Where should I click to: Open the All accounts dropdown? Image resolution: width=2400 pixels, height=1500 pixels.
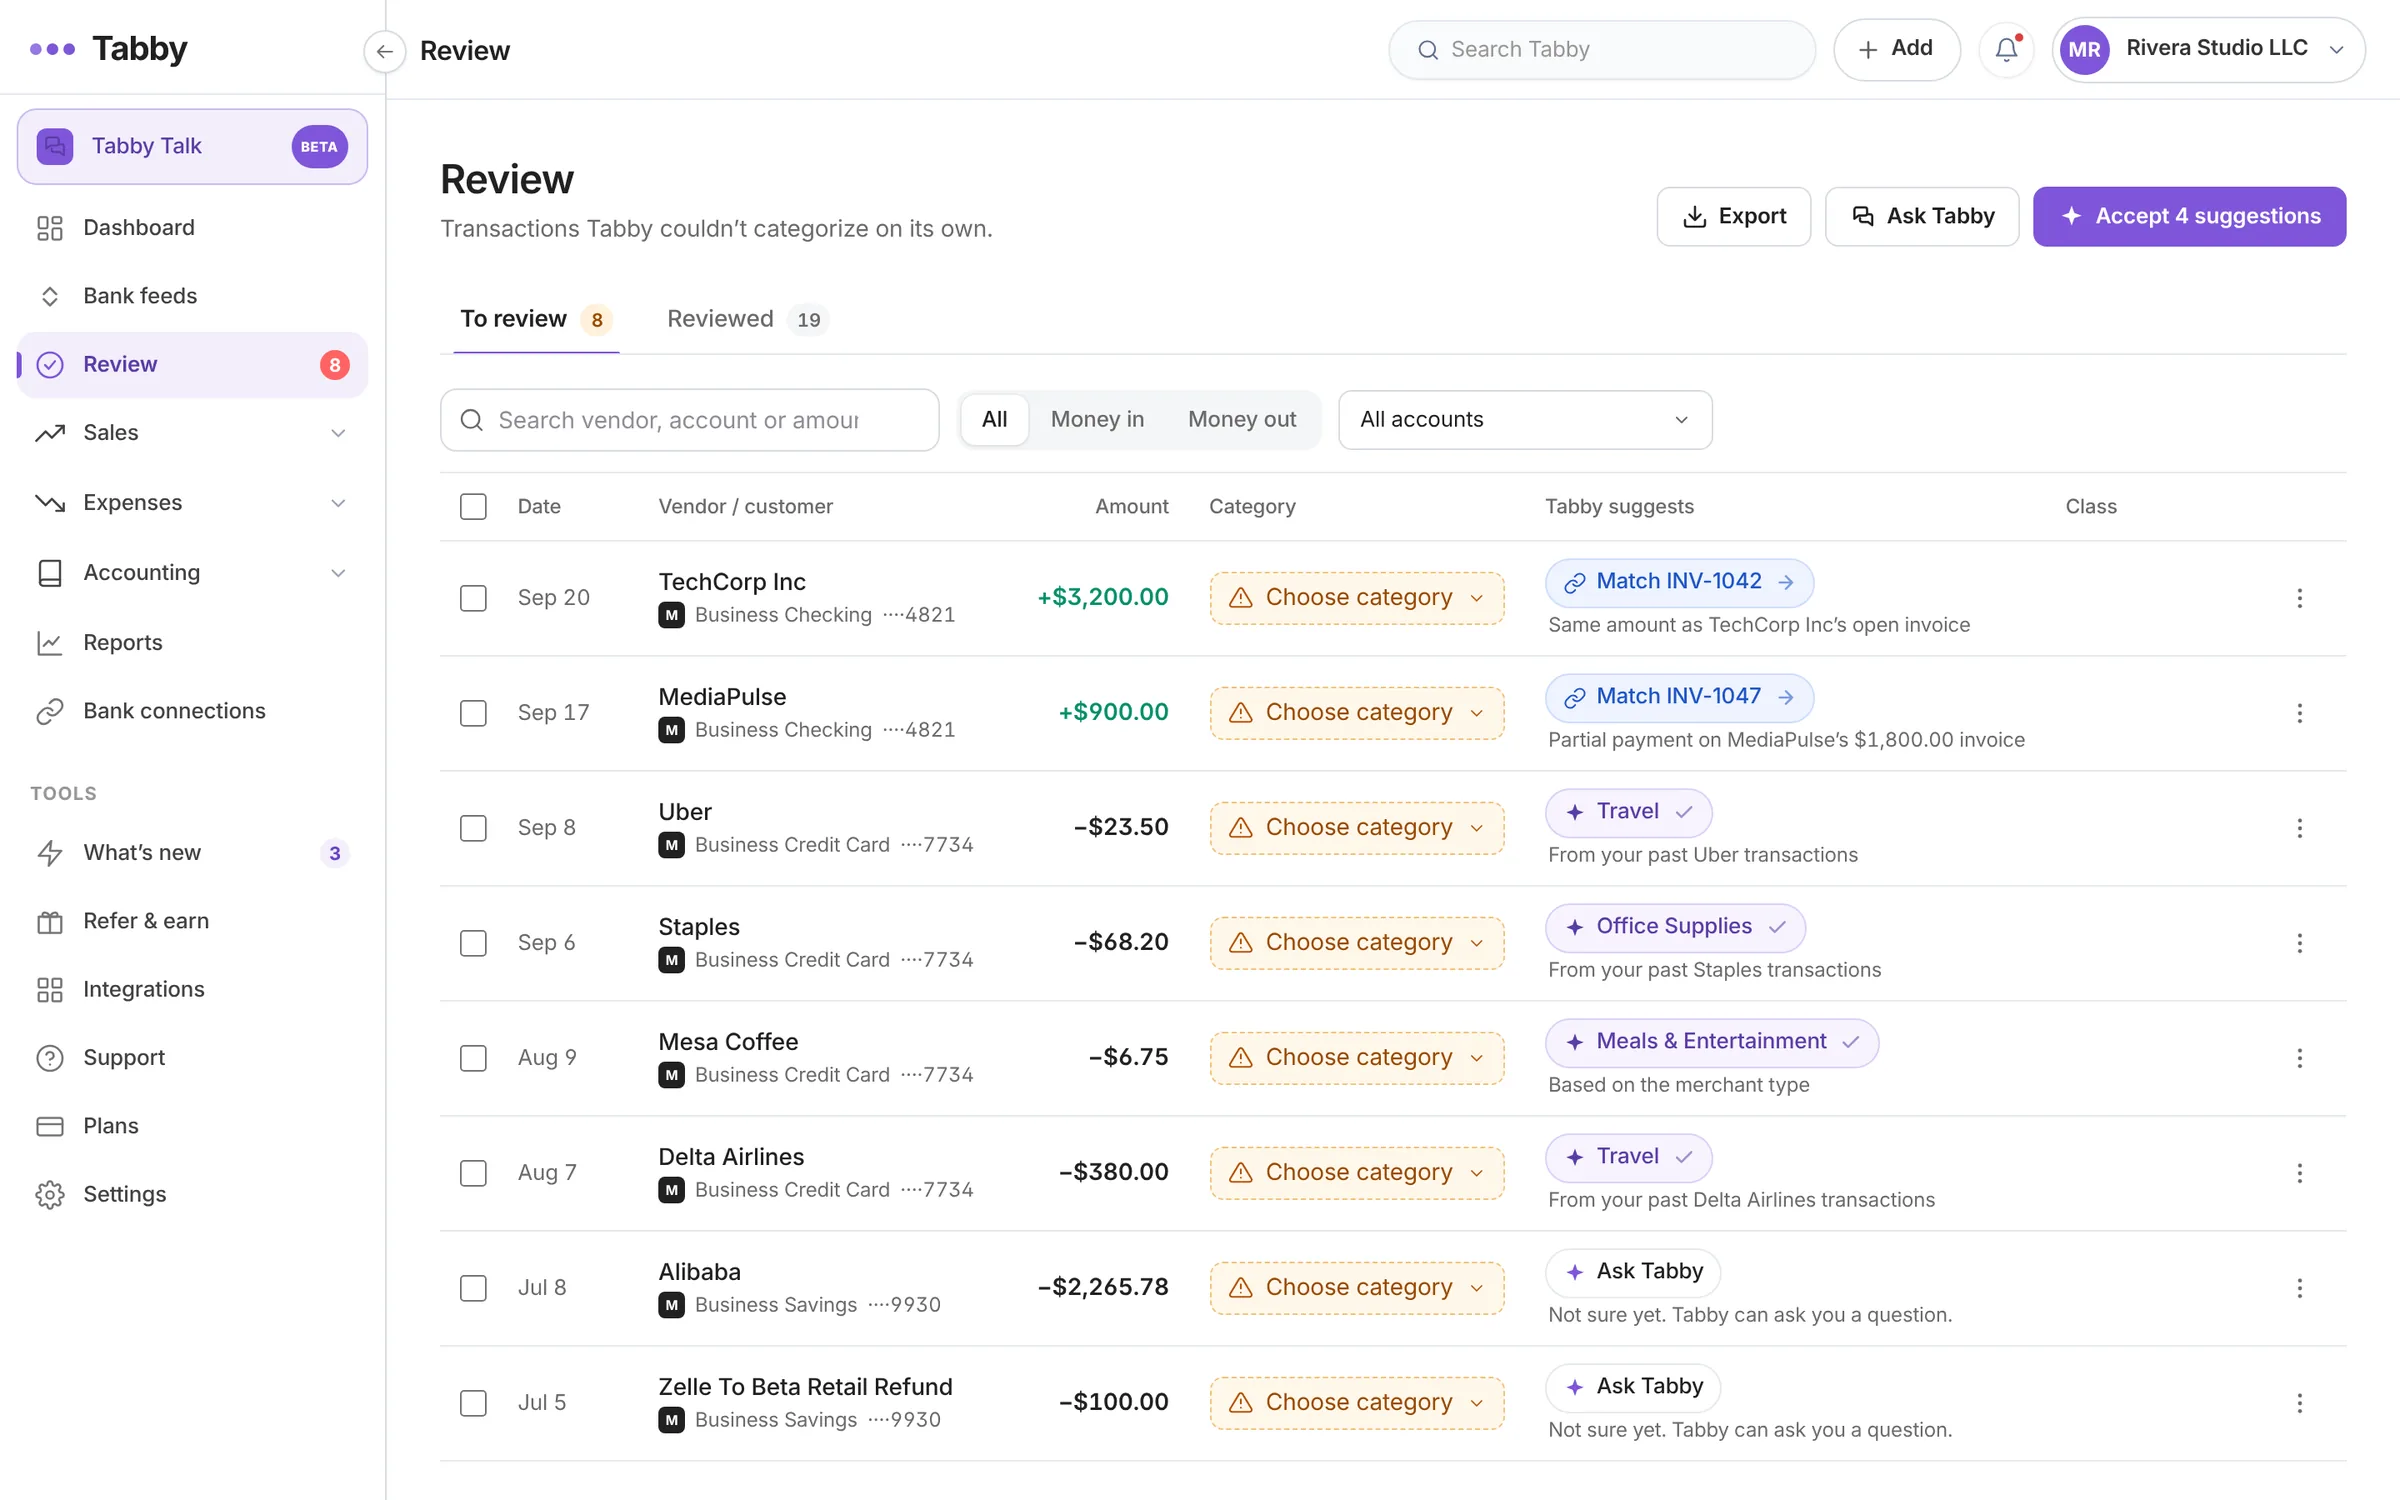point(1525,420)
